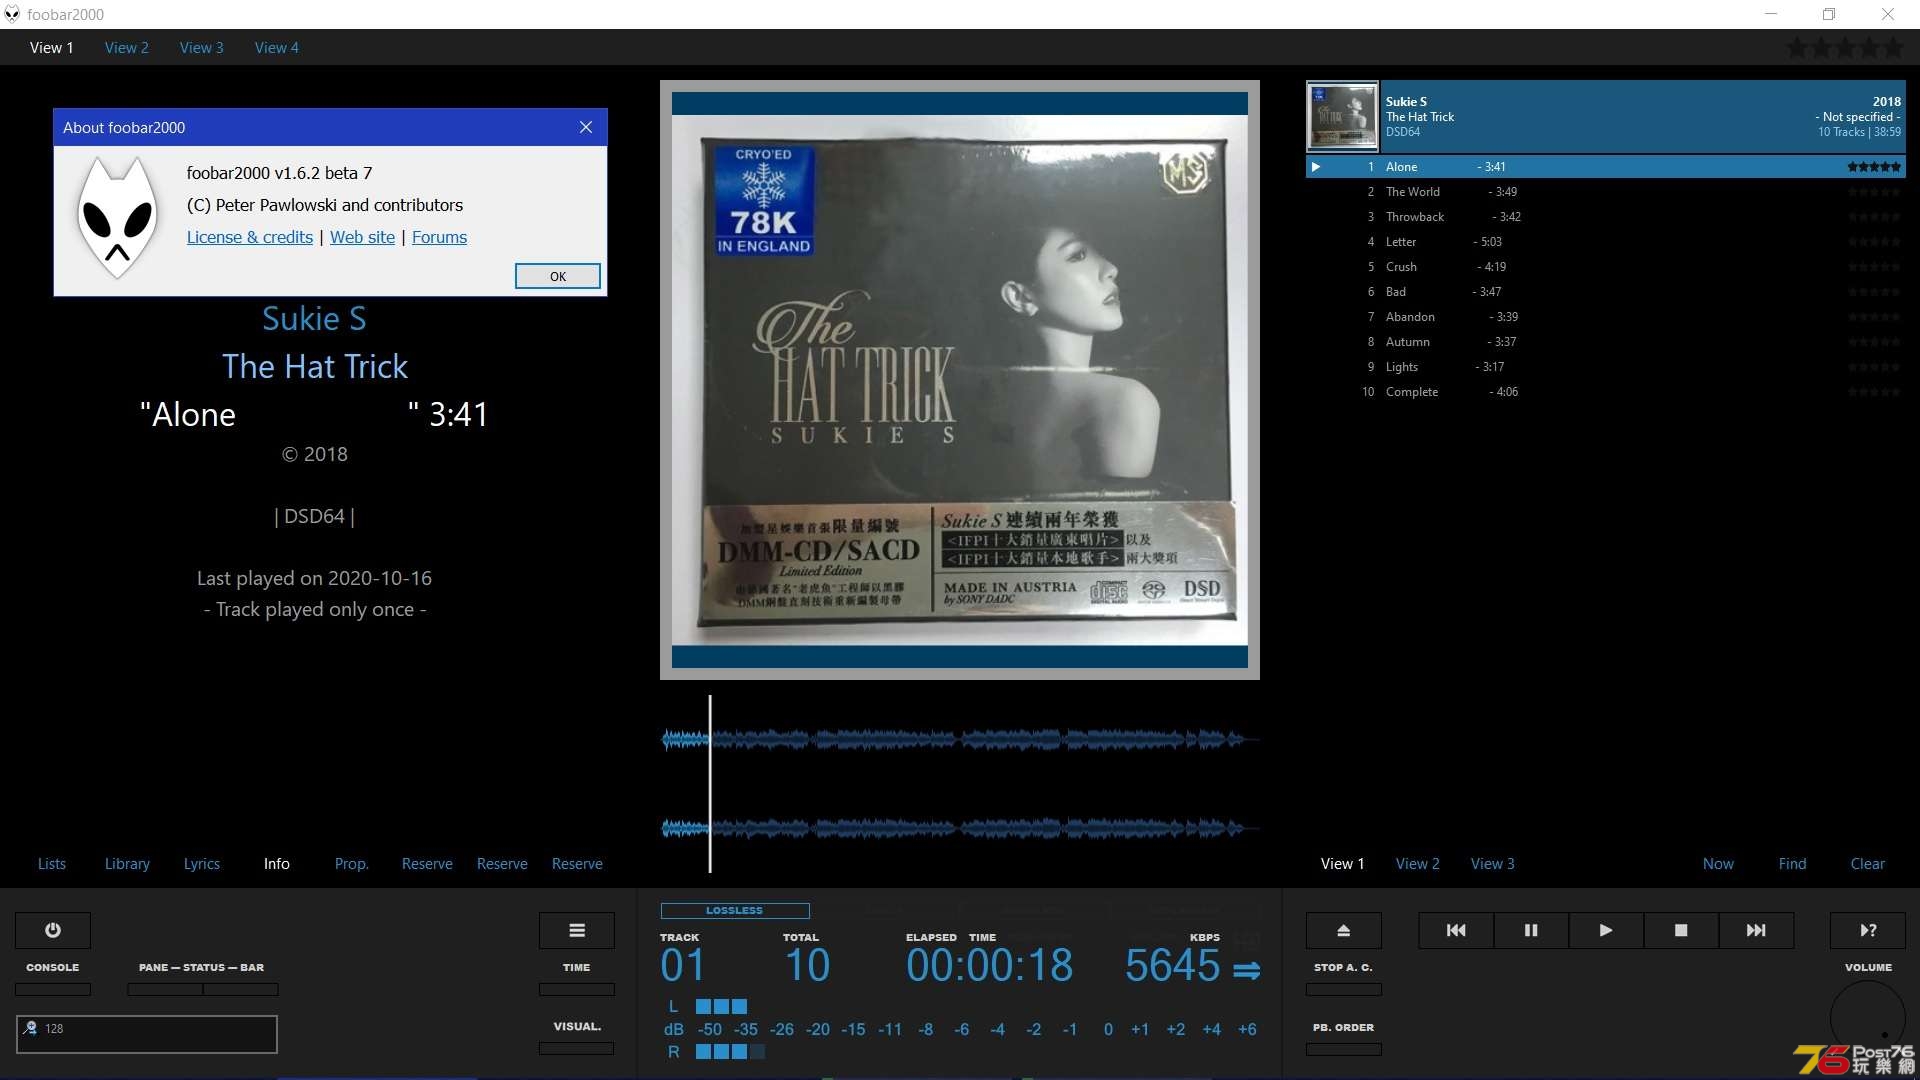
Task: Toggle the PANE indicator bar
Action: tap(165, 989)
